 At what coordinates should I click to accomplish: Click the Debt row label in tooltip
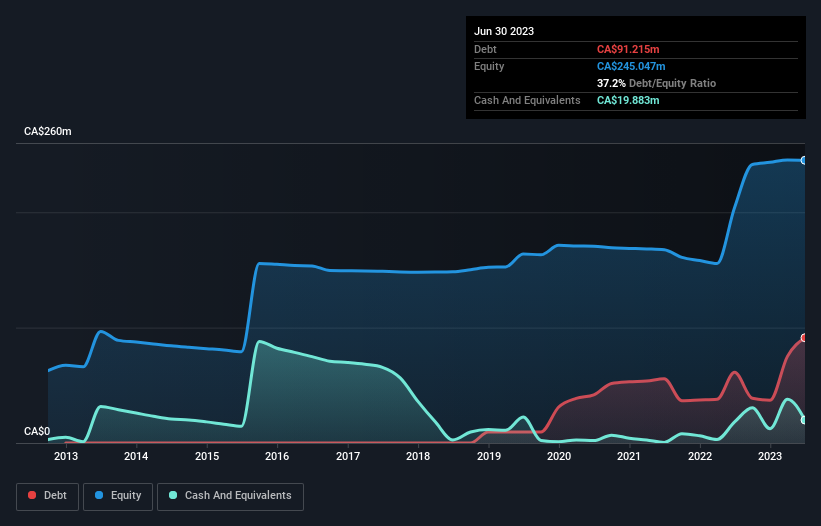[x=485, y=49]
